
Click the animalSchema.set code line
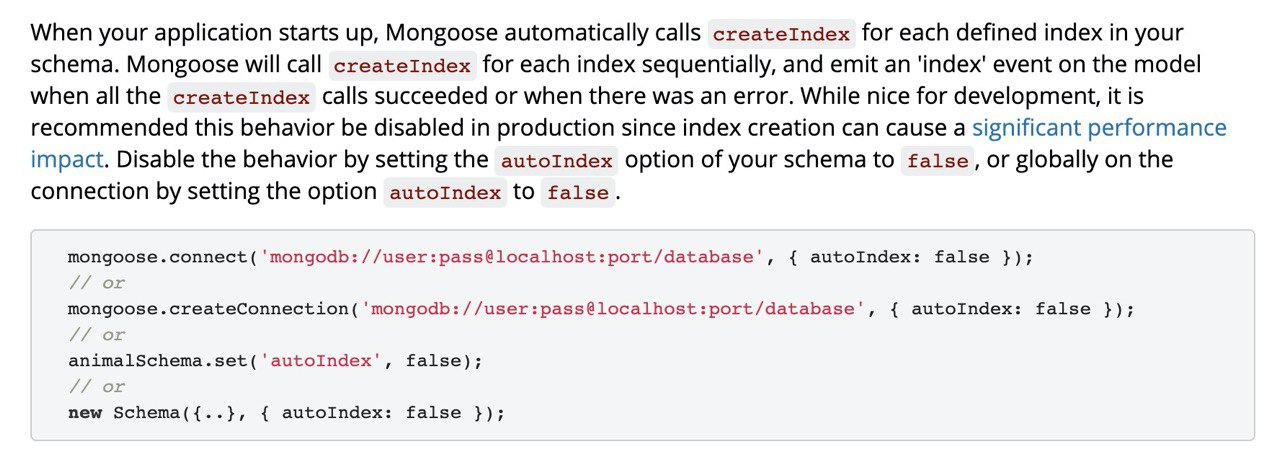[275, 361]
